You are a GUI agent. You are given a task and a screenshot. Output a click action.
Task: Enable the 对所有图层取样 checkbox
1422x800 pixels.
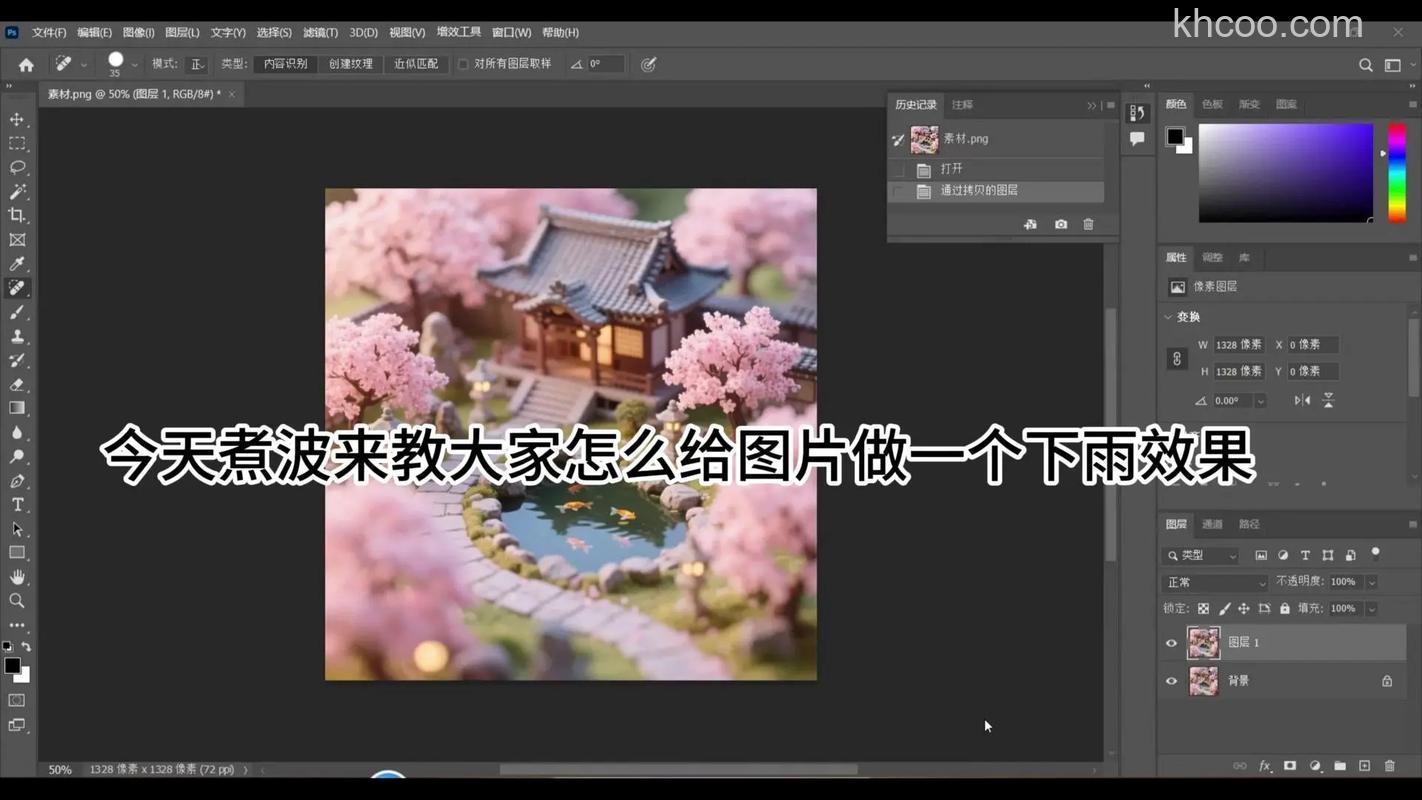463,63
